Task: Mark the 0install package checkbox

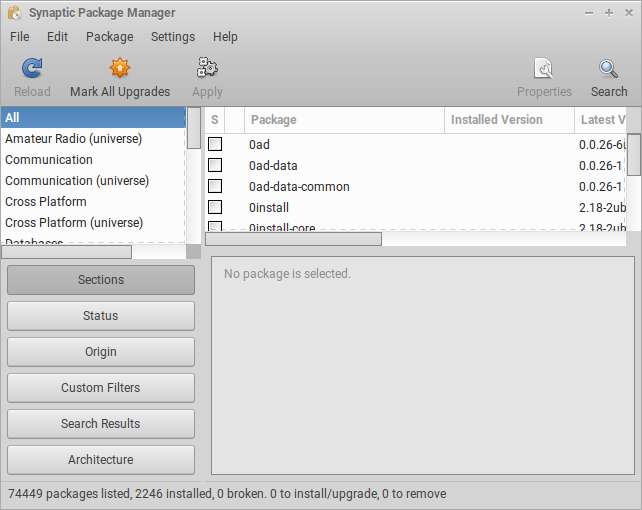Action: click(x=215, y=208)
